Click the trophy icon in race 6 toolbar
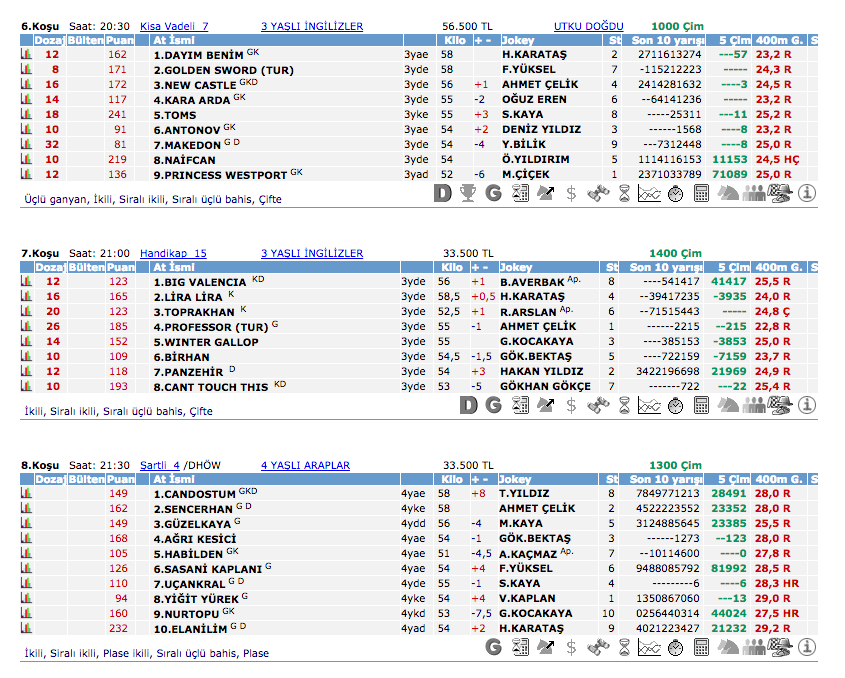This screenshot has height=678, width=845. 468,194
